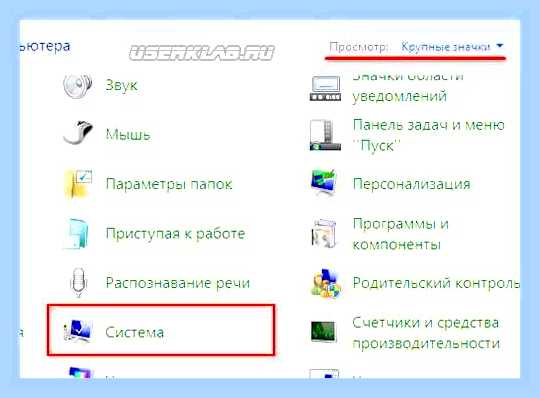Screen dimensions: 540x398
Task: Click the Программы и компоненты box icon
Action: pos(324,233)
